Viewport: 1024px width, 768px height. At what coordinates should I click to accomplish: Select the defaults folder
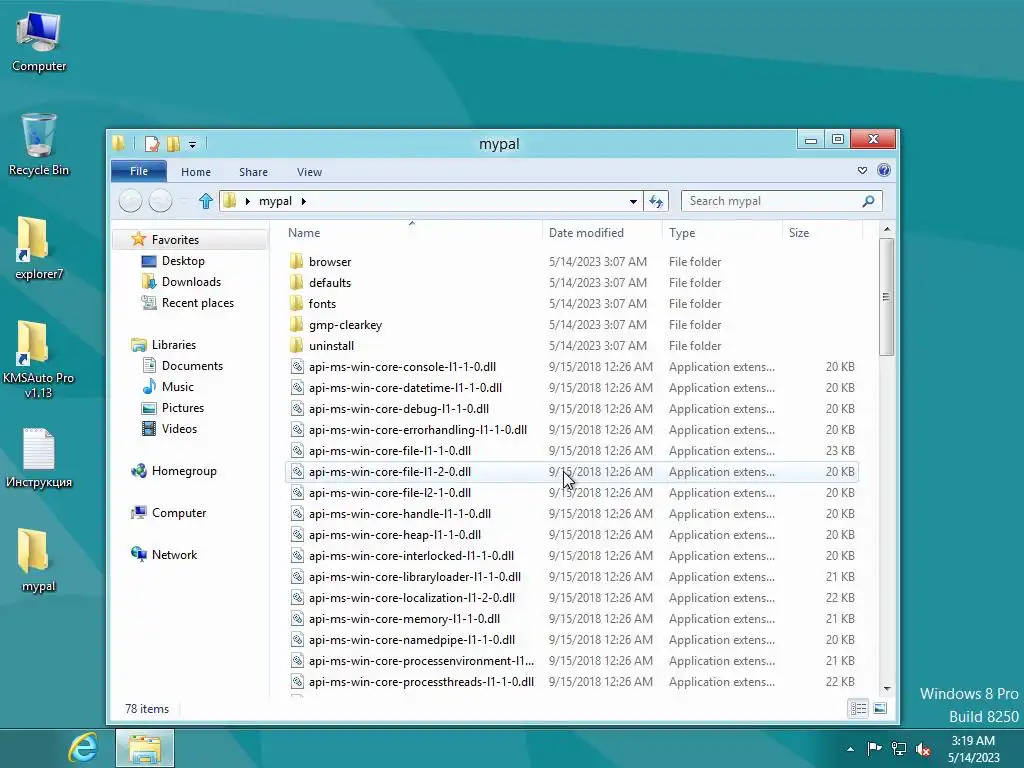(x=571, y=282)
